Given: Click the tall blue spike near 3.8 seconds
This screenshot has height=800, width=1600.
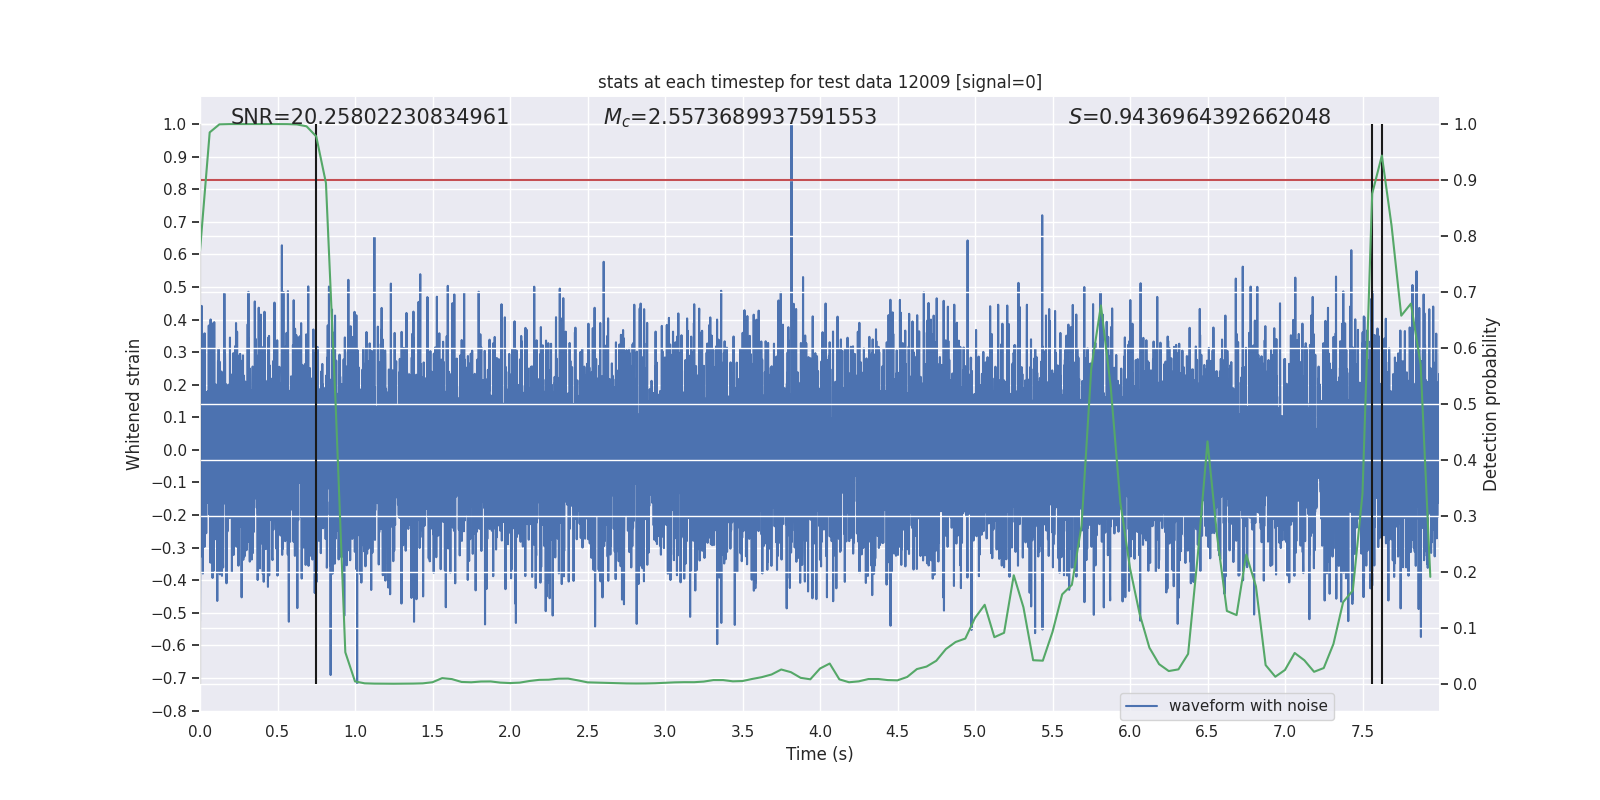Looking at the screenshot, I should click(791, 200).
